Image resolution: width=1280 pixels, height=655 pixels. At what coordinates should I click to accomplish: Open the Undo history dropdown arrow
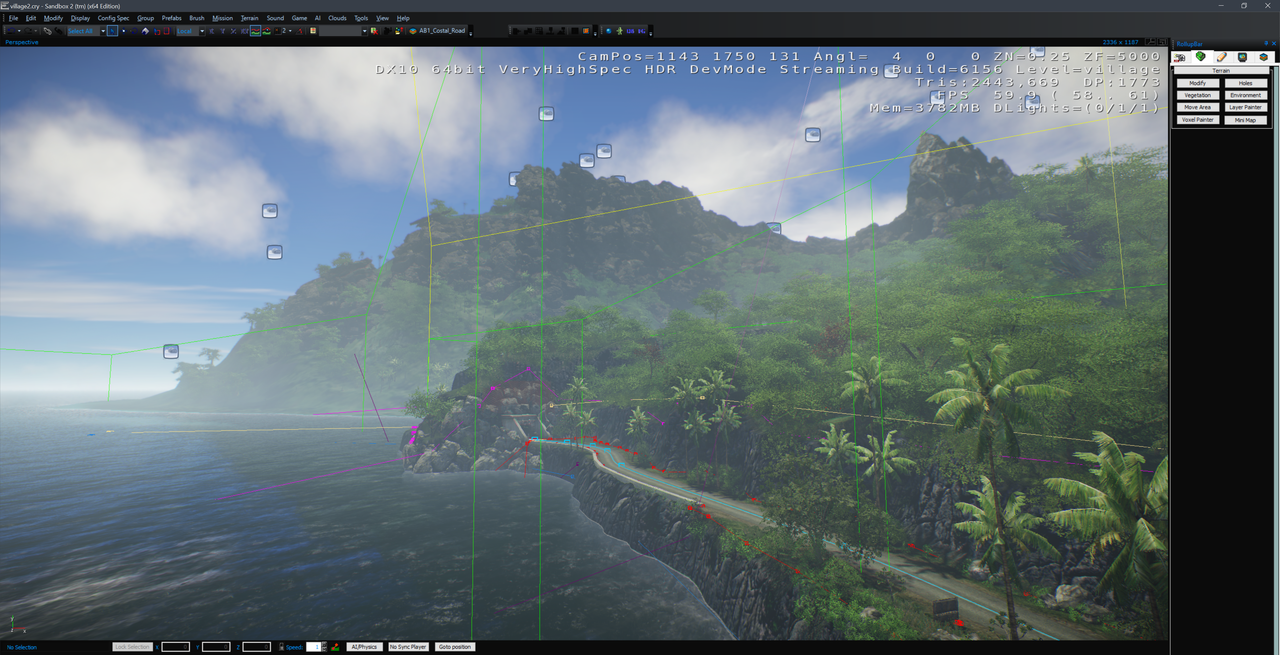19,31
